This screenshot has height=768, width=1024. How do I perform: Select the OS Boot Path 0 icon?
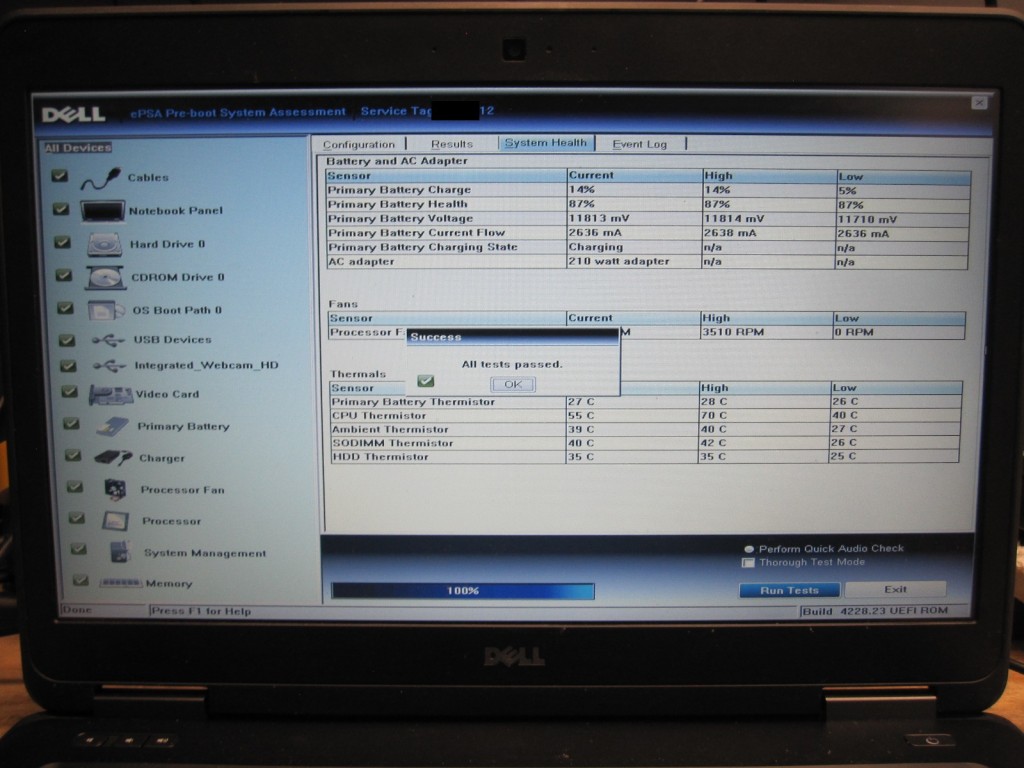[x=106, y=310]
